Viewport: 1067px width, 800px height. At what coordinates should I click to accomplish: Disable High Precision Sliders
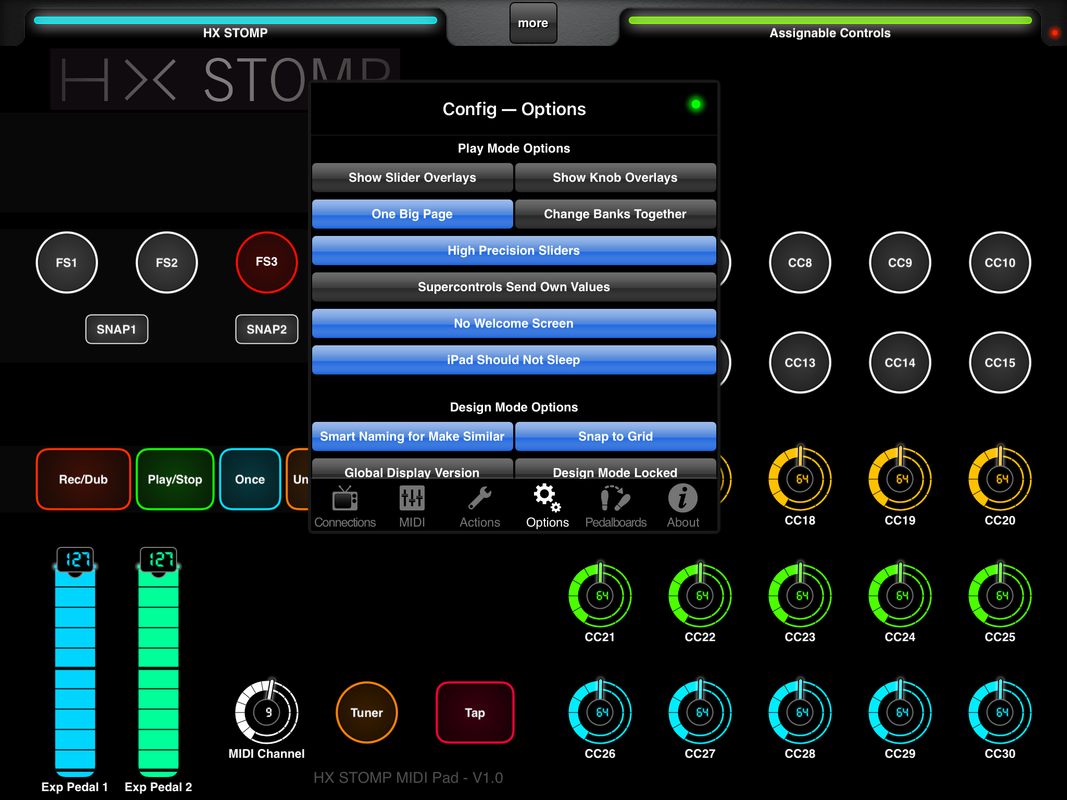tap(514, 250)
